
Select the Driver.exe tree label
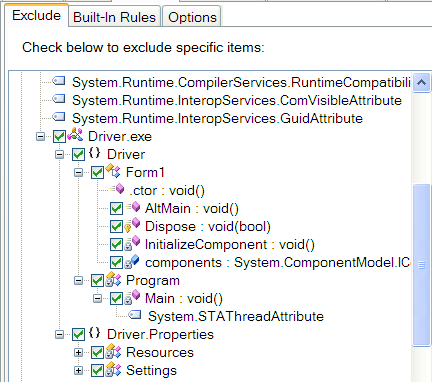tap(120, 136)
